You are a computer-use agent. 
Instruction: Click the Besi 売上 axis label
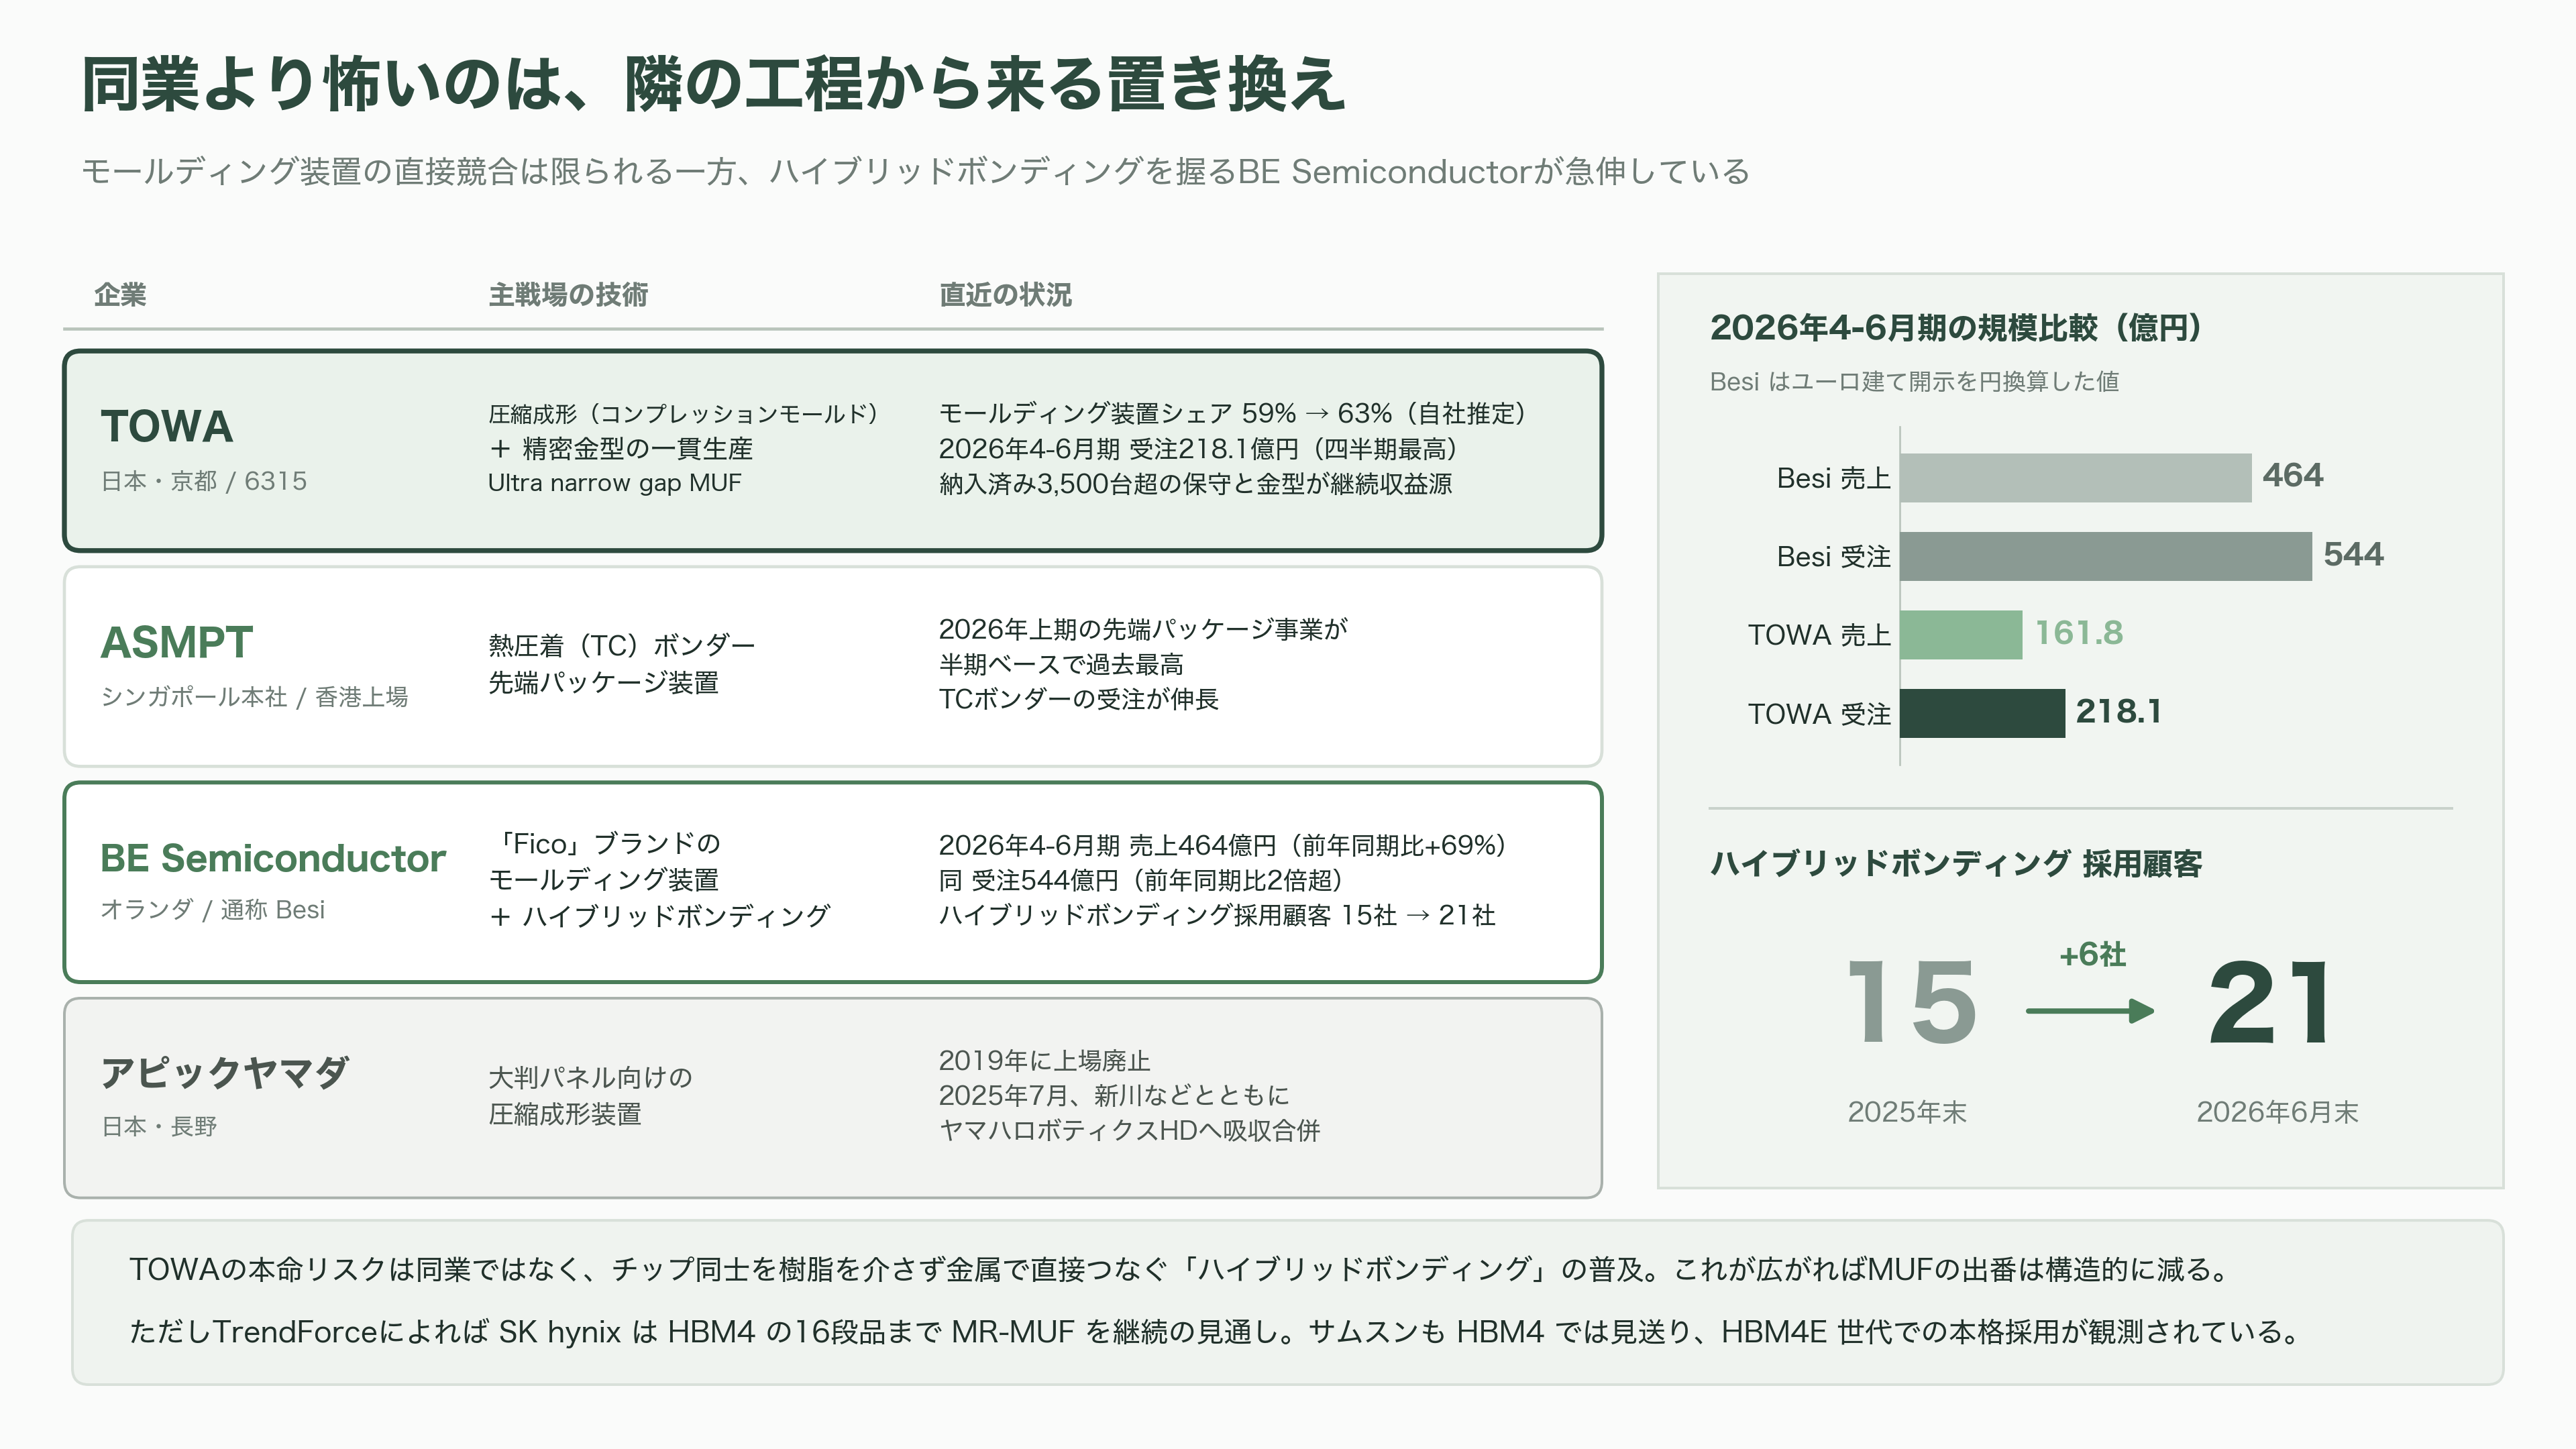(x=1833, y=478)
